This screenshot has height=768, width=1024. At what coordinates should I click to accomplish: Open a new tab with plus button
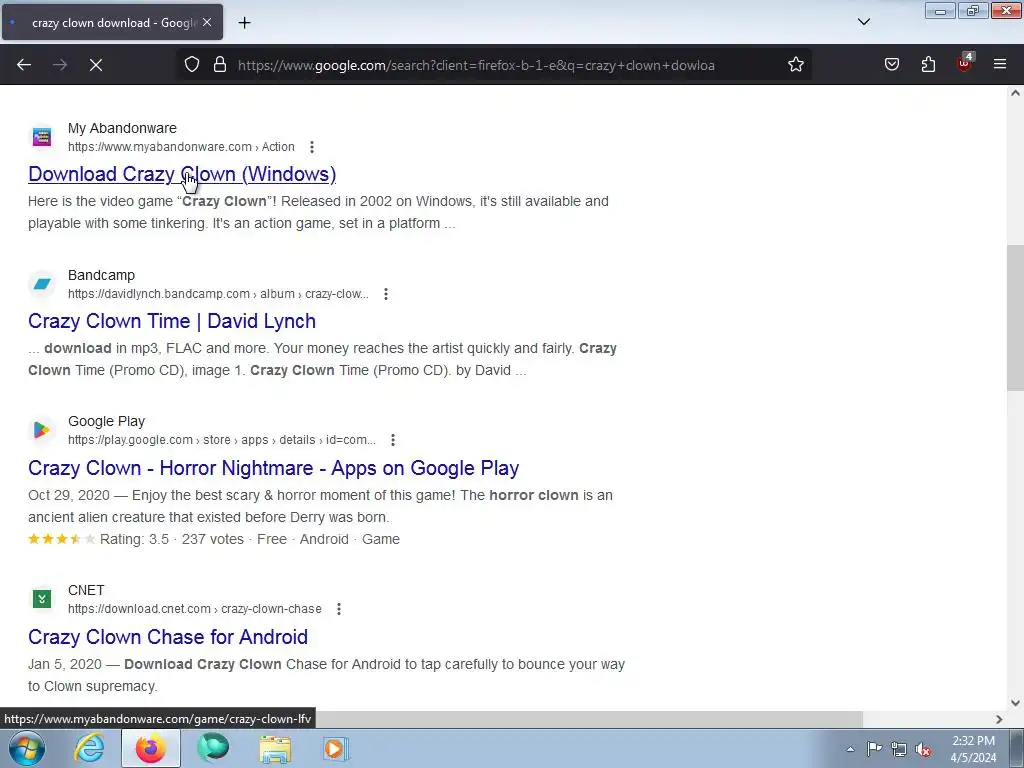pyautogui.click(x=244, y=23)
